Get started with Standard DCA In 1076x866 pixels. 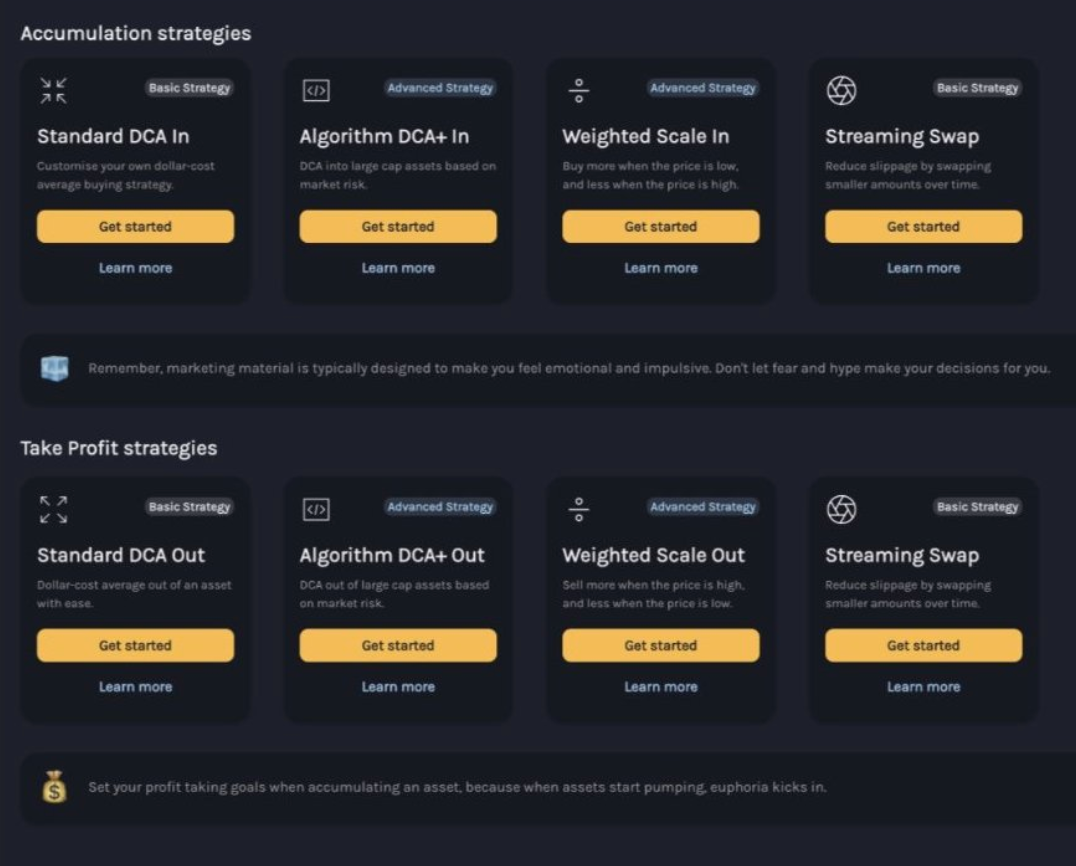coord(135,227)
